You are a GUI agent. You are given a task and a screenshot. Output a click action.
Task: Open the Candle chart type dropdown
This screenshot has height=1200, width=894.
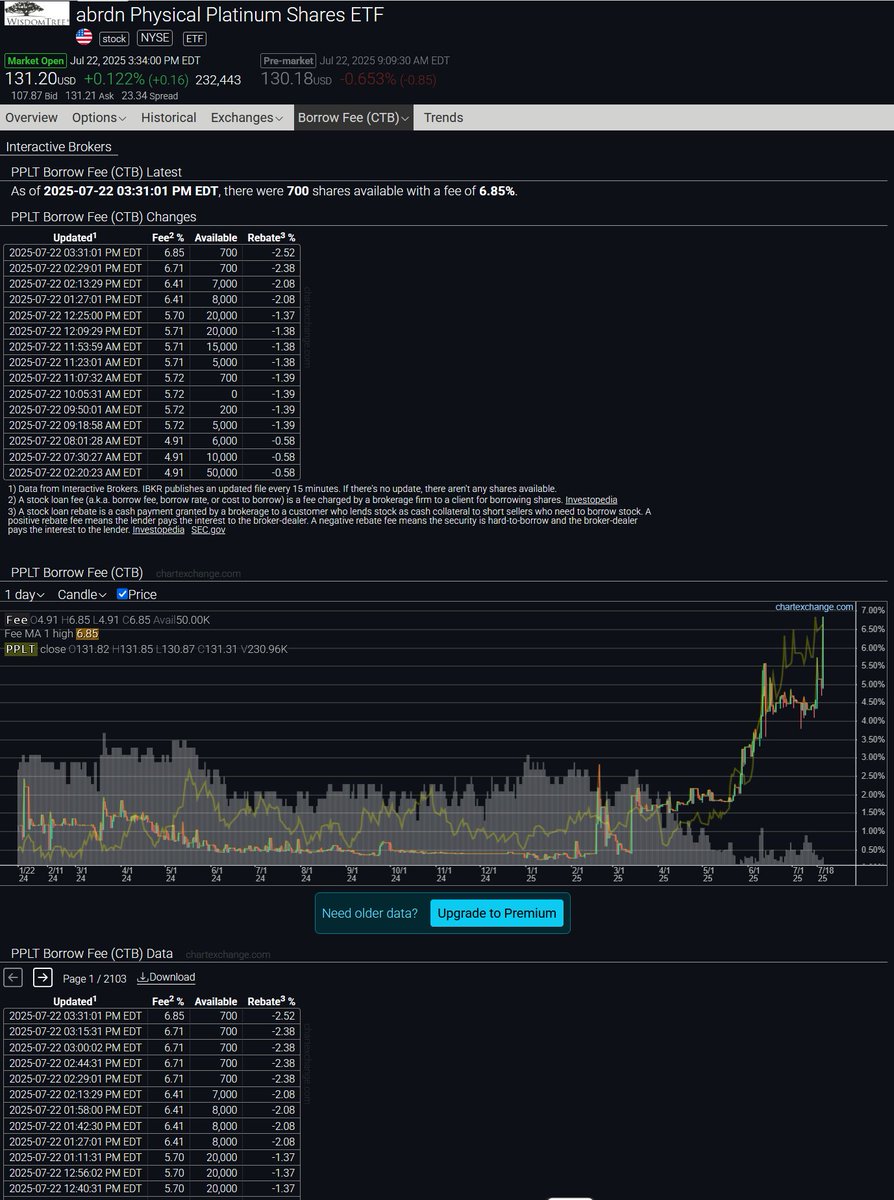82,594
